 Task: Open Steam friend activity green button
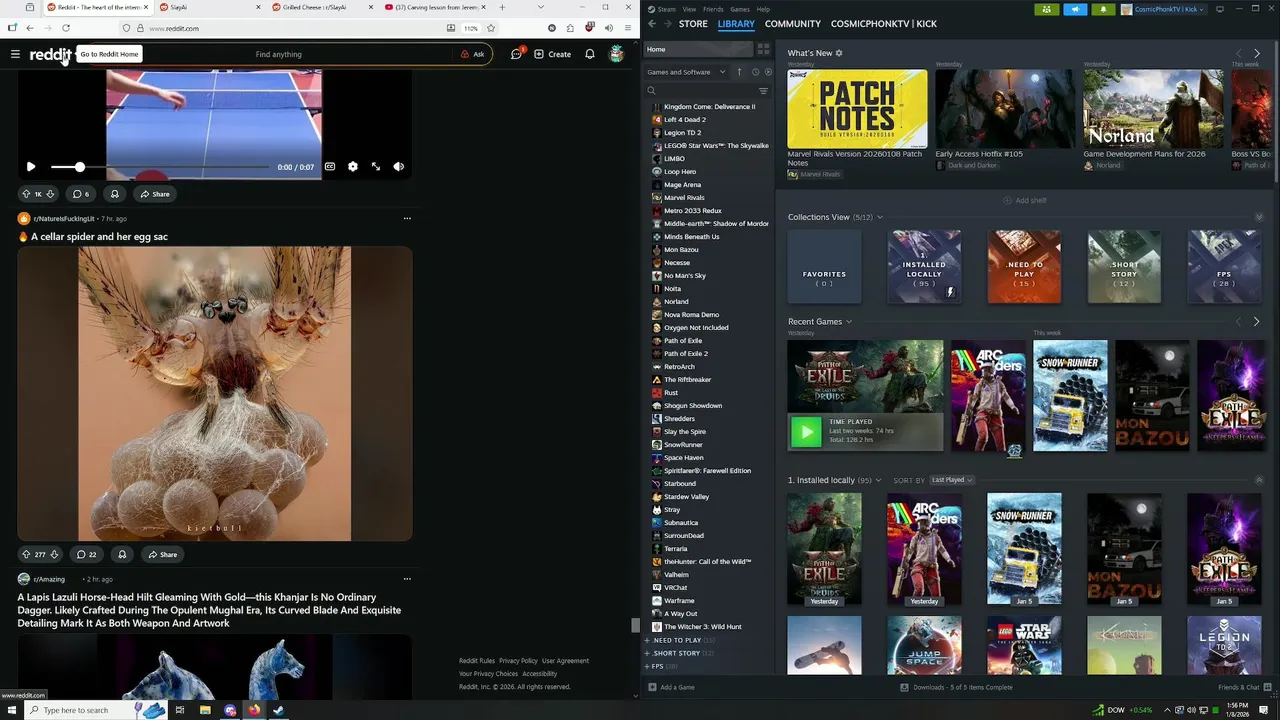[1047, 9]
